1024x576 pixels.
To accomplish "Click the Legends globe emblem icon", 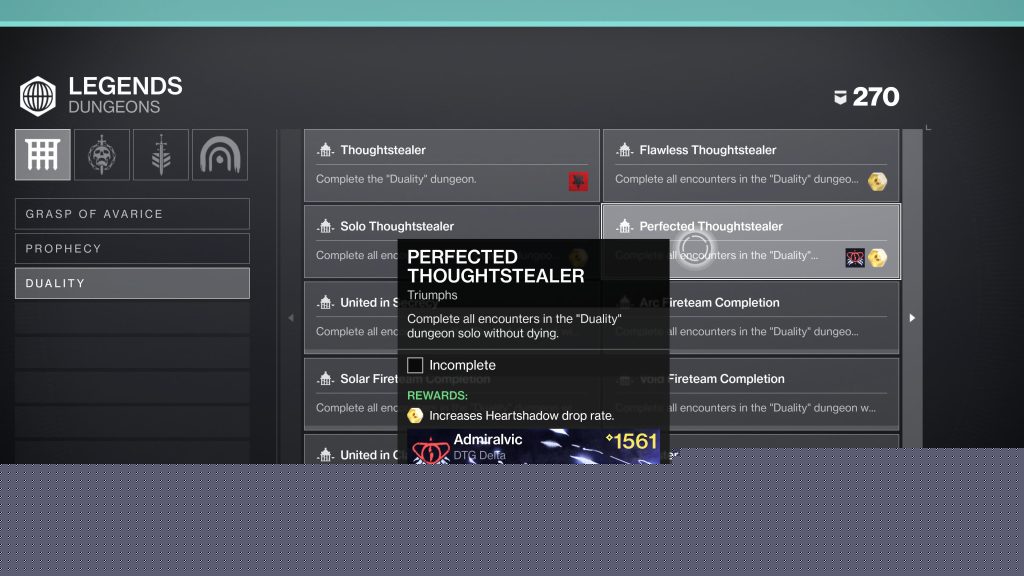I will [38, 96].
